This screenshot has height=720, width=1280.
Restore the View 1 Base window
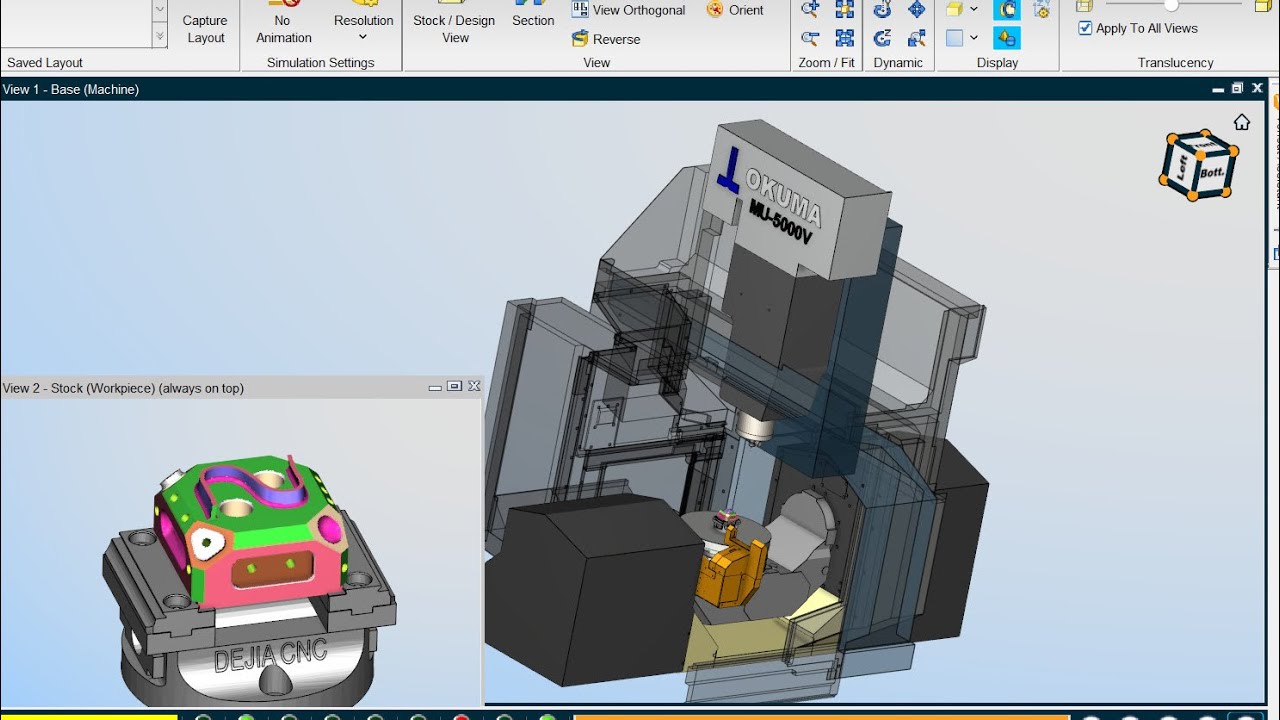tap(1238, 88)
